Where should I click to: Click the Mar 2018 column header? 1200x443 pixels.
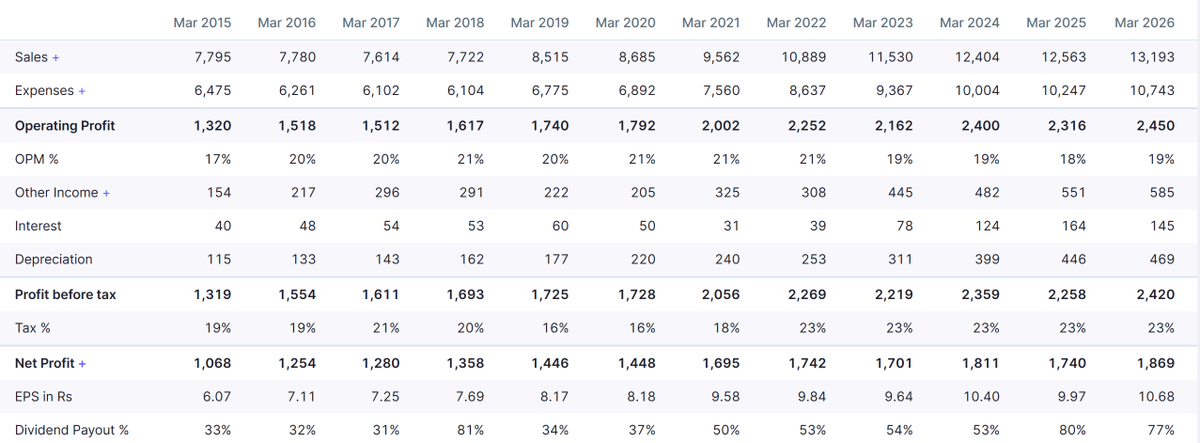[455, 21]
